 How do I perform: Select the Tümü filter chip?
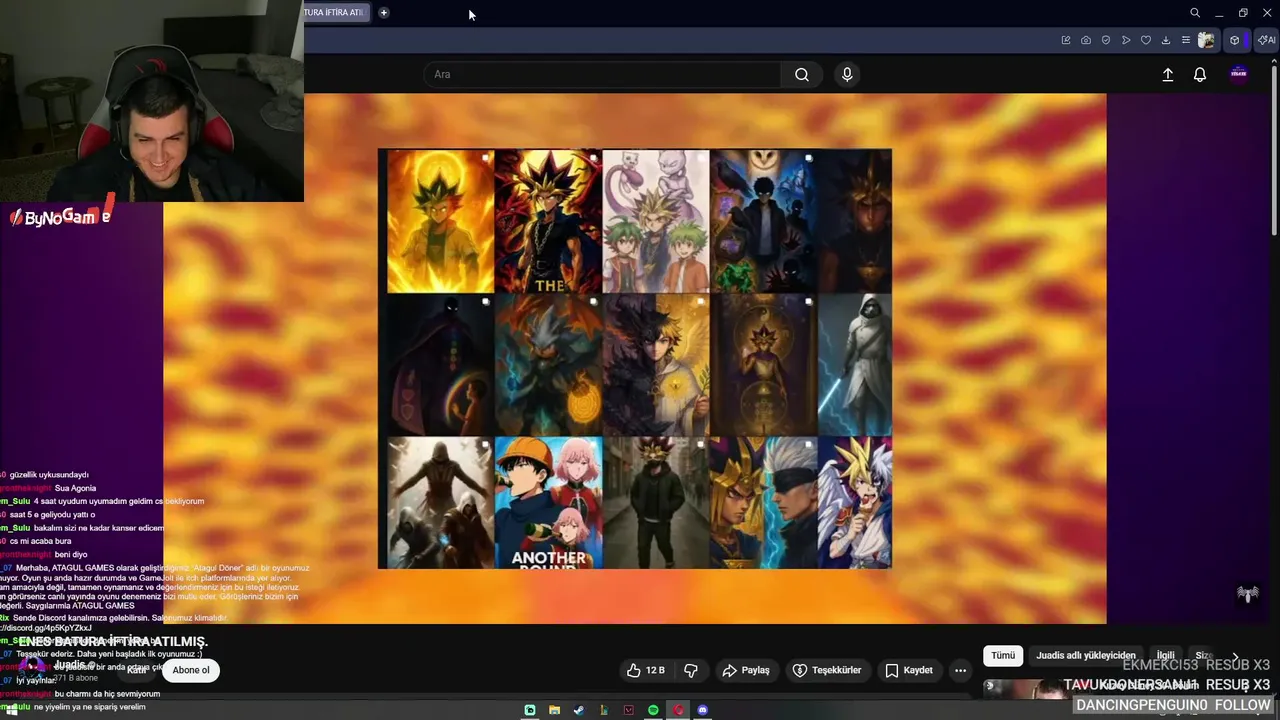pos(1003,655)
